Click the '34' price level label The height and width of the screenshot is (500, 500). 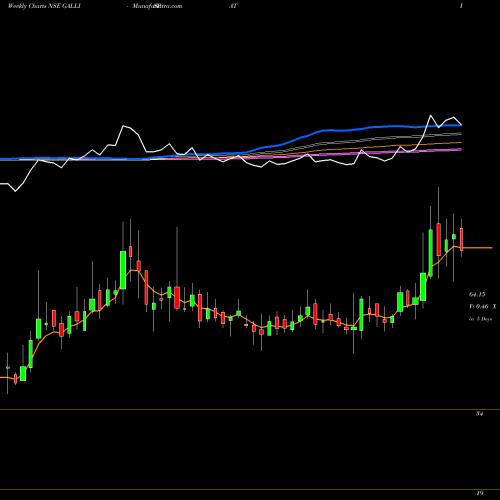pyautogui.click(x=479, y=414)
